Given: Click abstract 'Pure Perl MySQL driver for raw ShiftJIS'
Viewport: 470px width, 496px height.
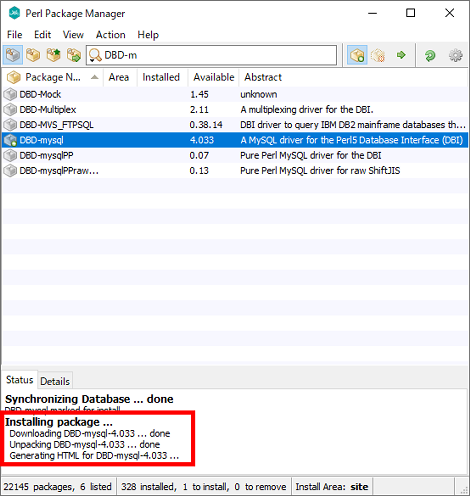Looking at the screenshot, I should (320, 171).
